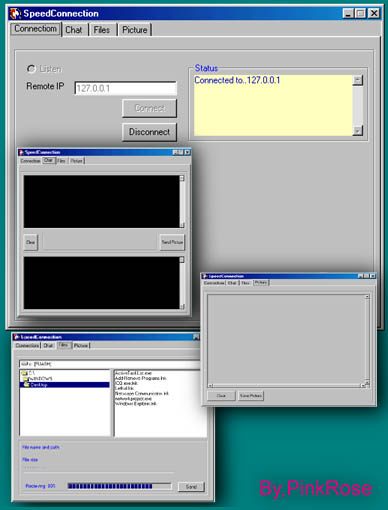The height and width of the screenshot is (510, 388).
Task: Select the Listen radio button
Action: pos(31,69)
